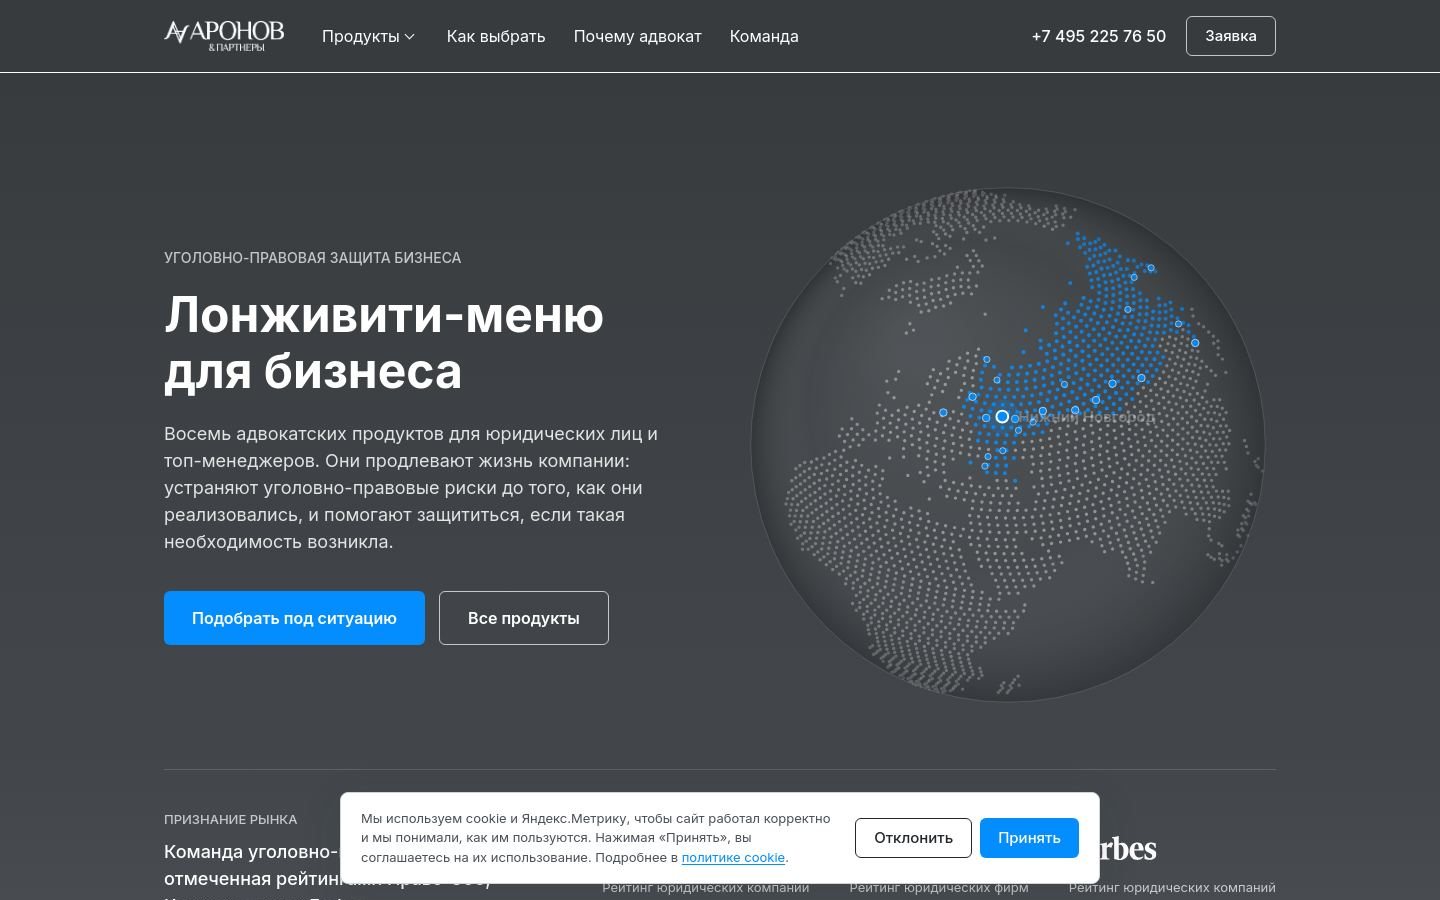Accept cookies with Принять

(x=1029, y=838)
